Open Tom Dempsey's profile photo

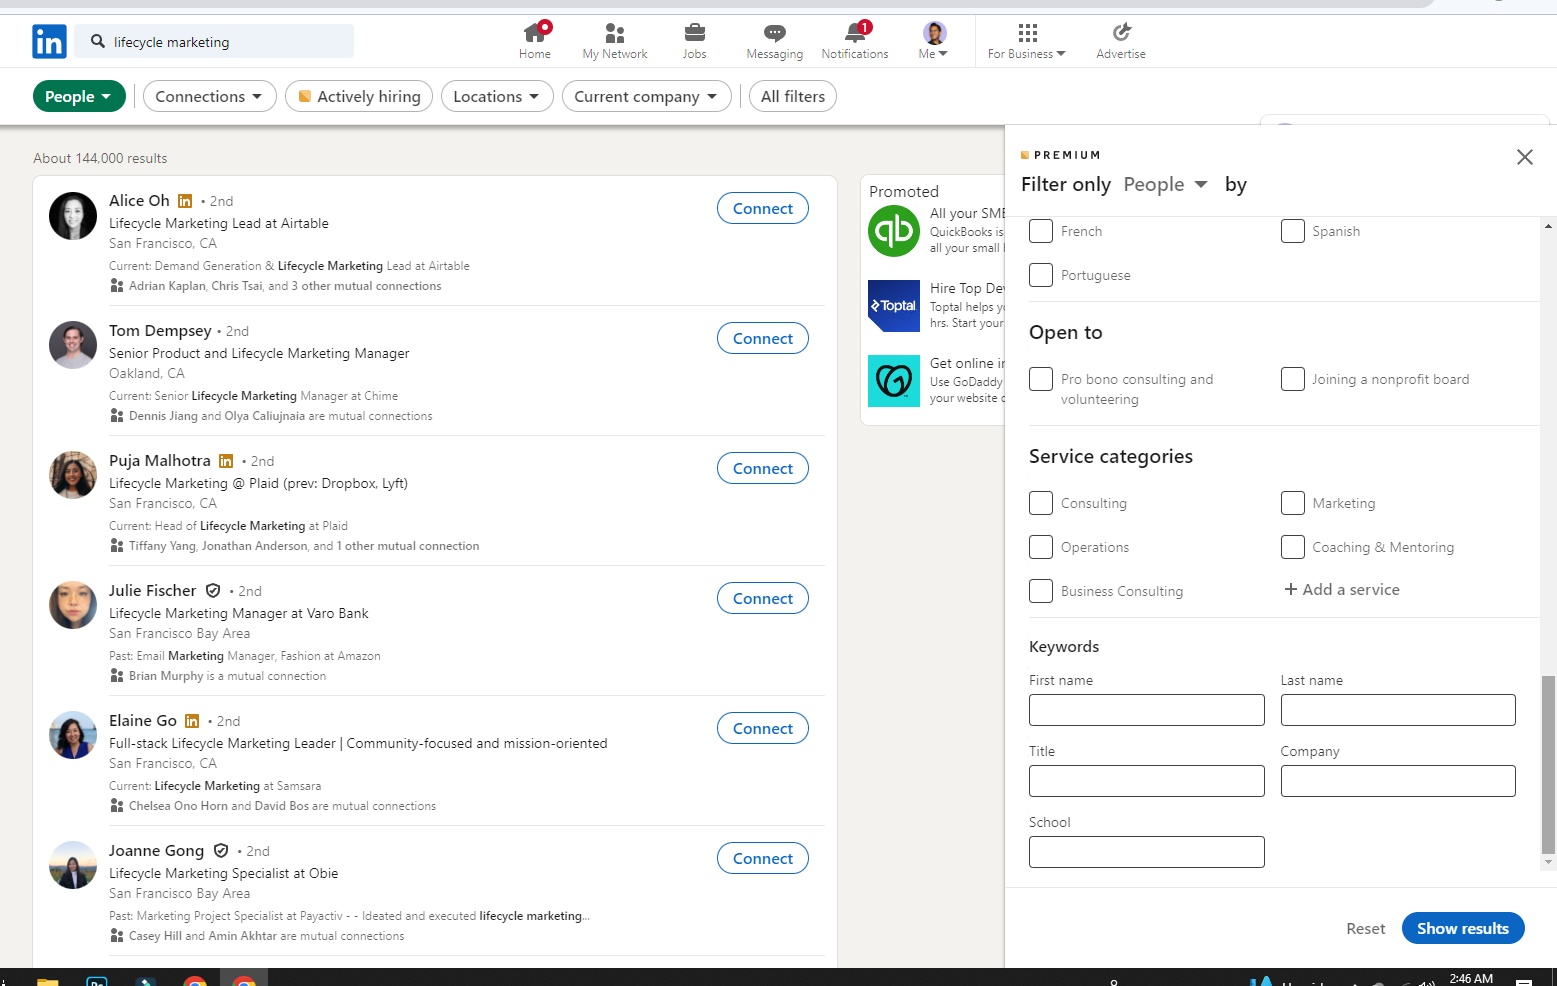tap(73, 346)
